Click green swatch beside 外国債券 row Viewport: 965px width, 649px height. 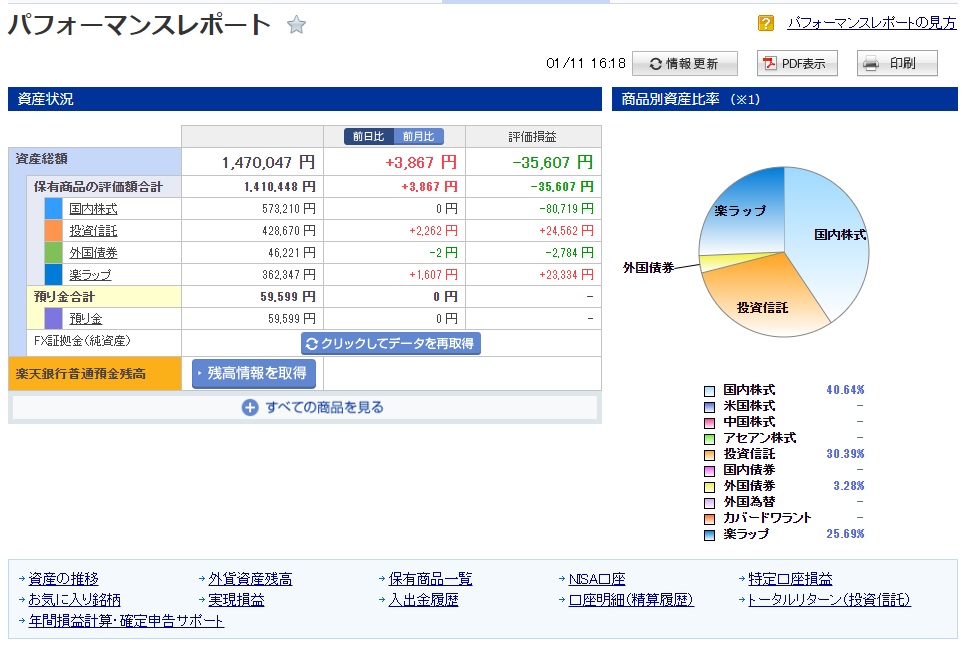pos(54,253)
